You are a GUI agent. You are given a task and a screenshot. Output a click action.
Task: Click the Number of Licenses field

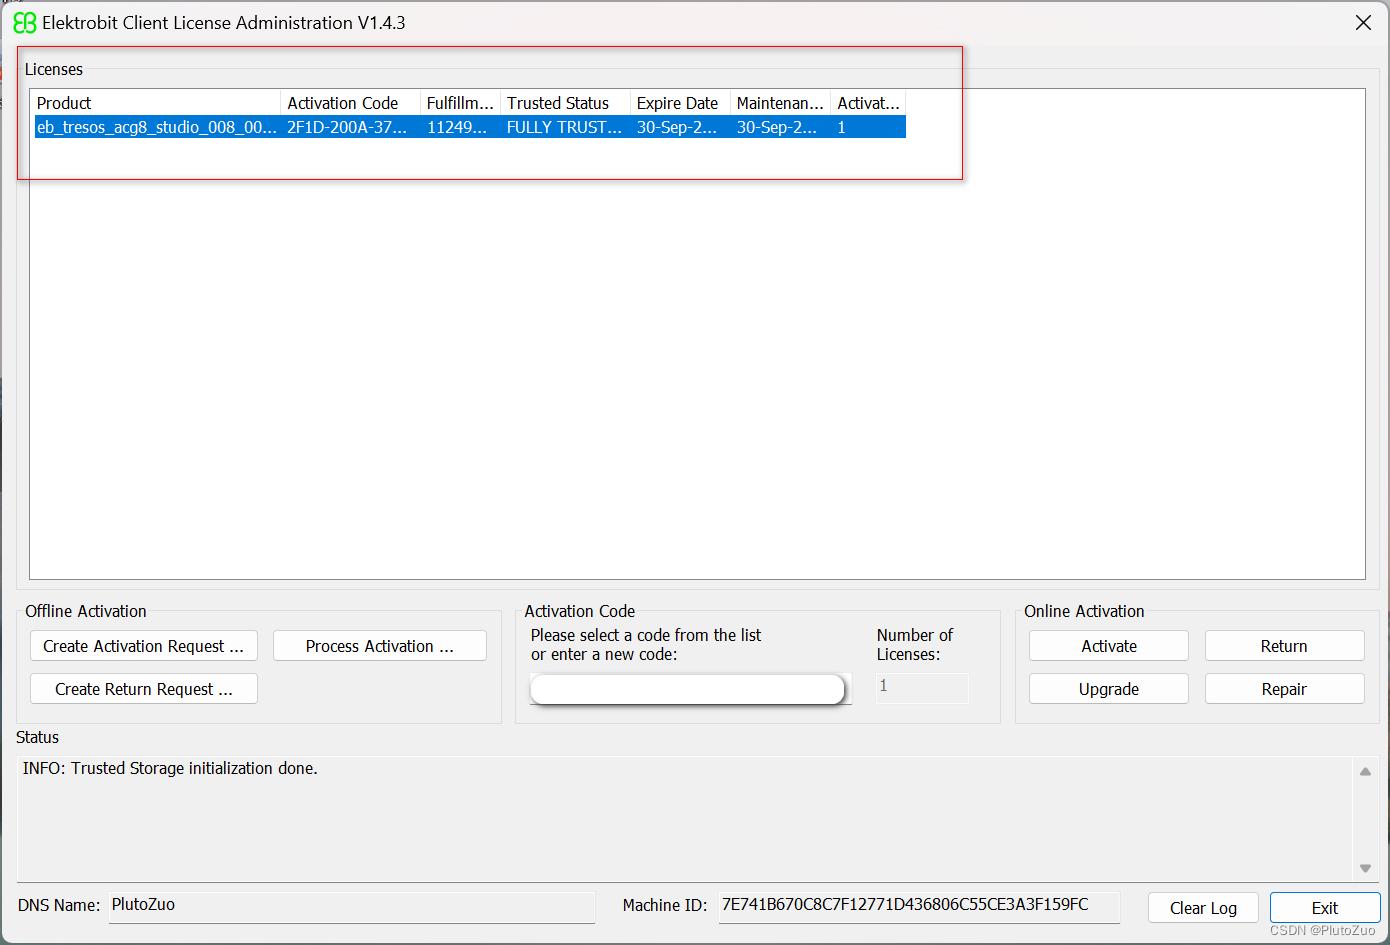point(922,687)
